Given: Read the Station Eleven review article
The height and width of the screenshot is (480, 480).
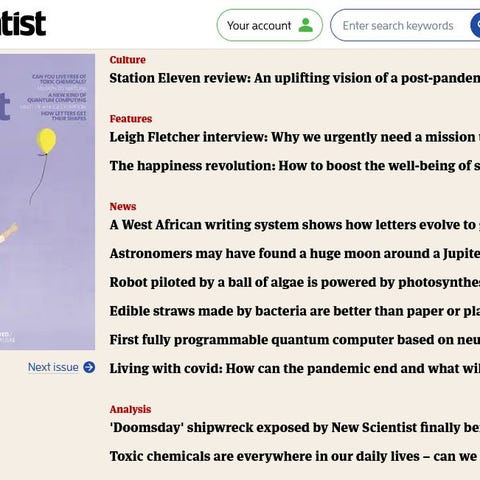Looking at the screenshot, I should [295, 78].
